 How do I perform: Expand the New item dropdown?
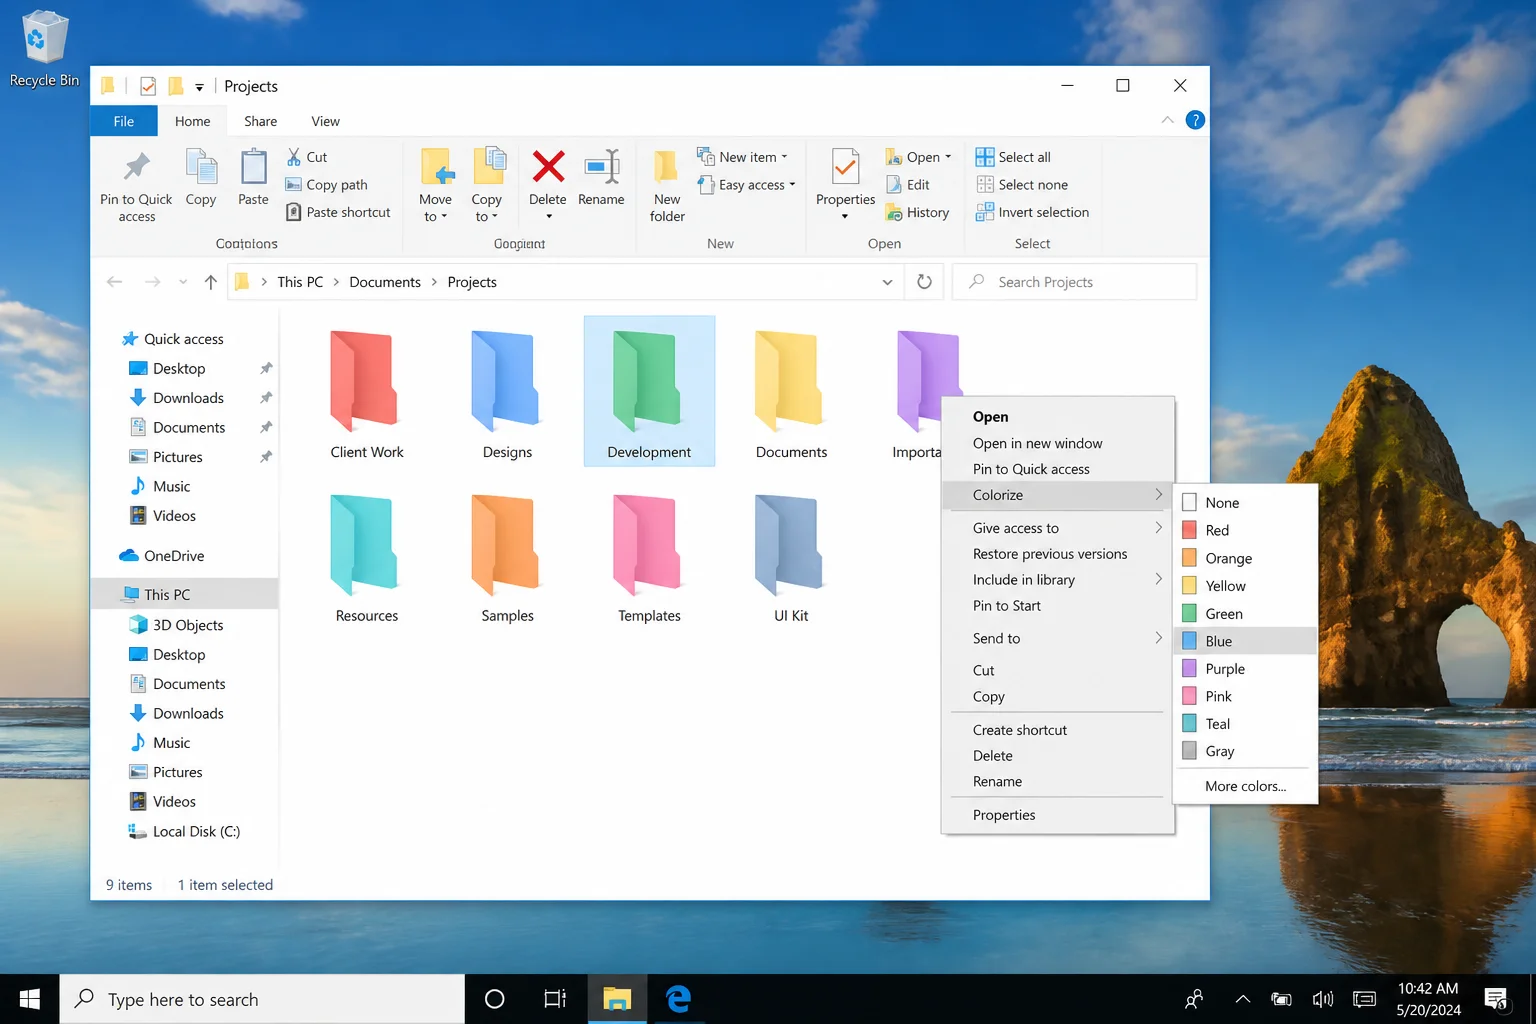click(784, 157)
